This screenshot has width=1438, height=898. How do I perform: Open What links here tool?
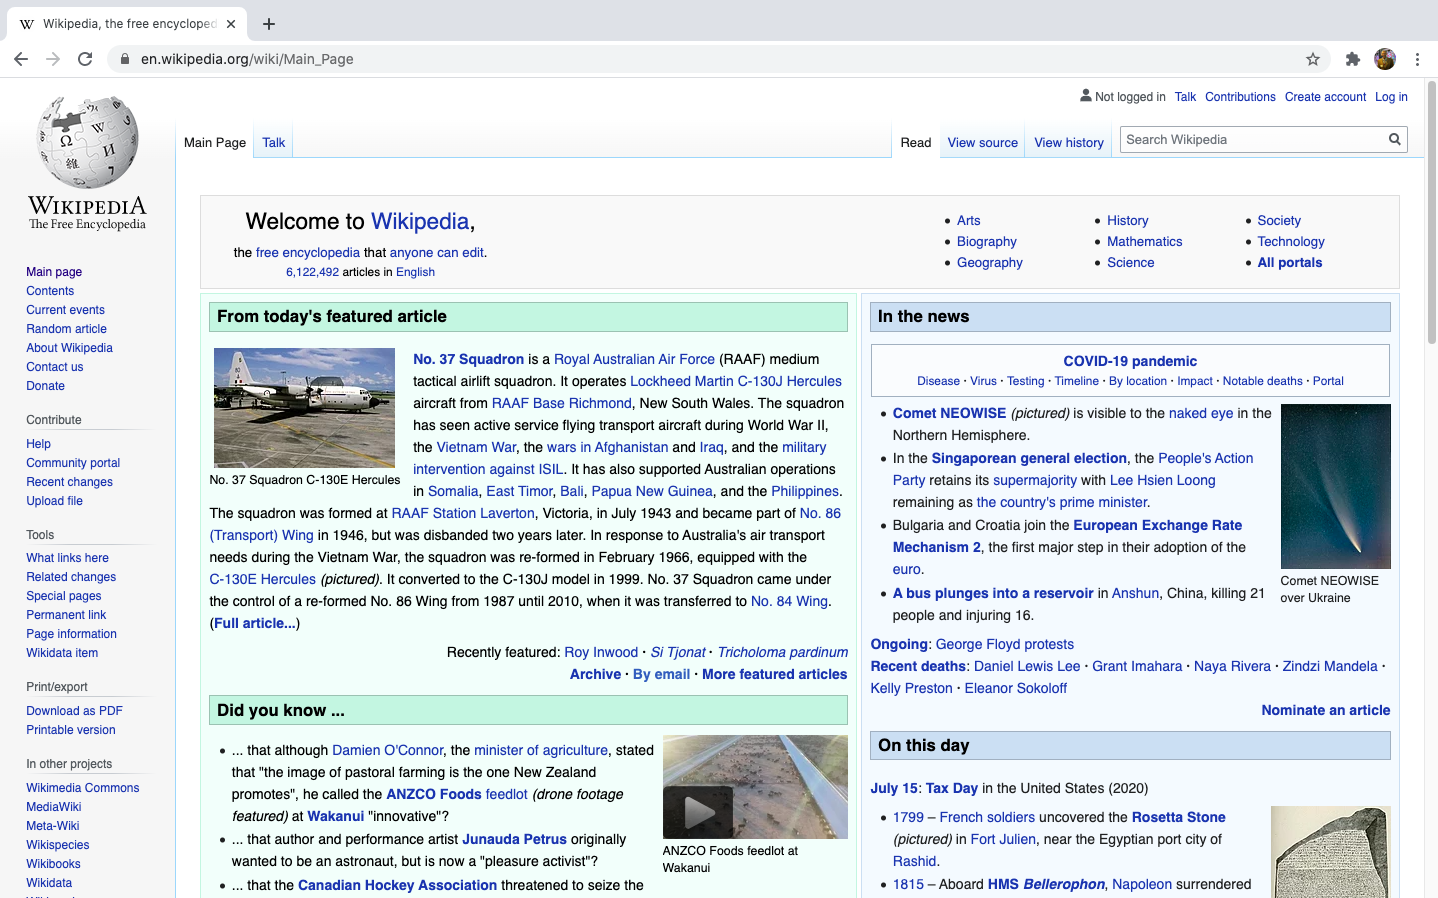click(x=67, y=558)
